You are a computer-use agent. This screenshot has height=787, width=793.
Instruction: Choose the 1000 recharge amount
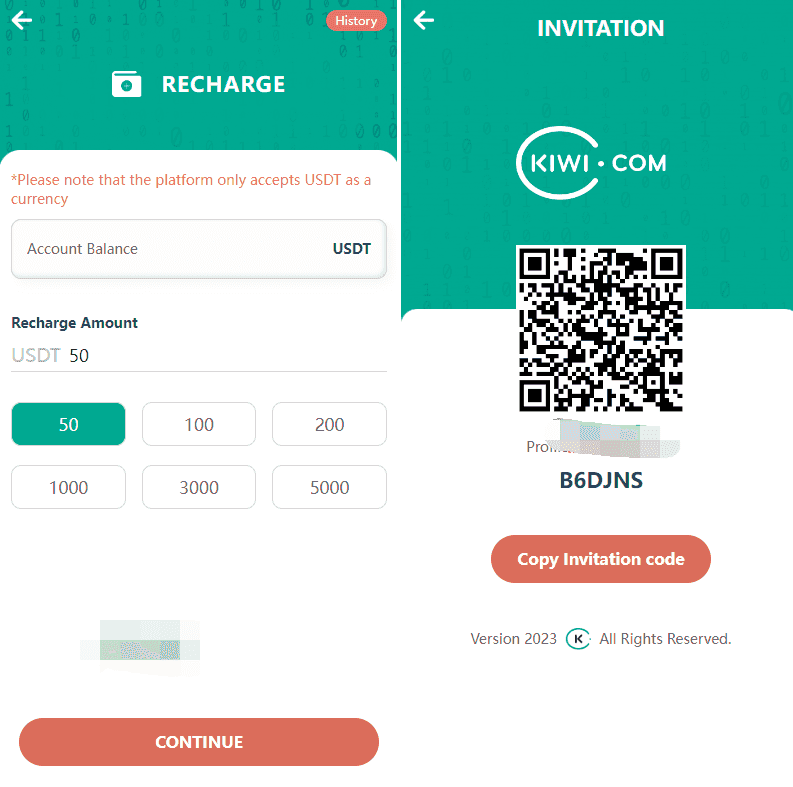68,487
